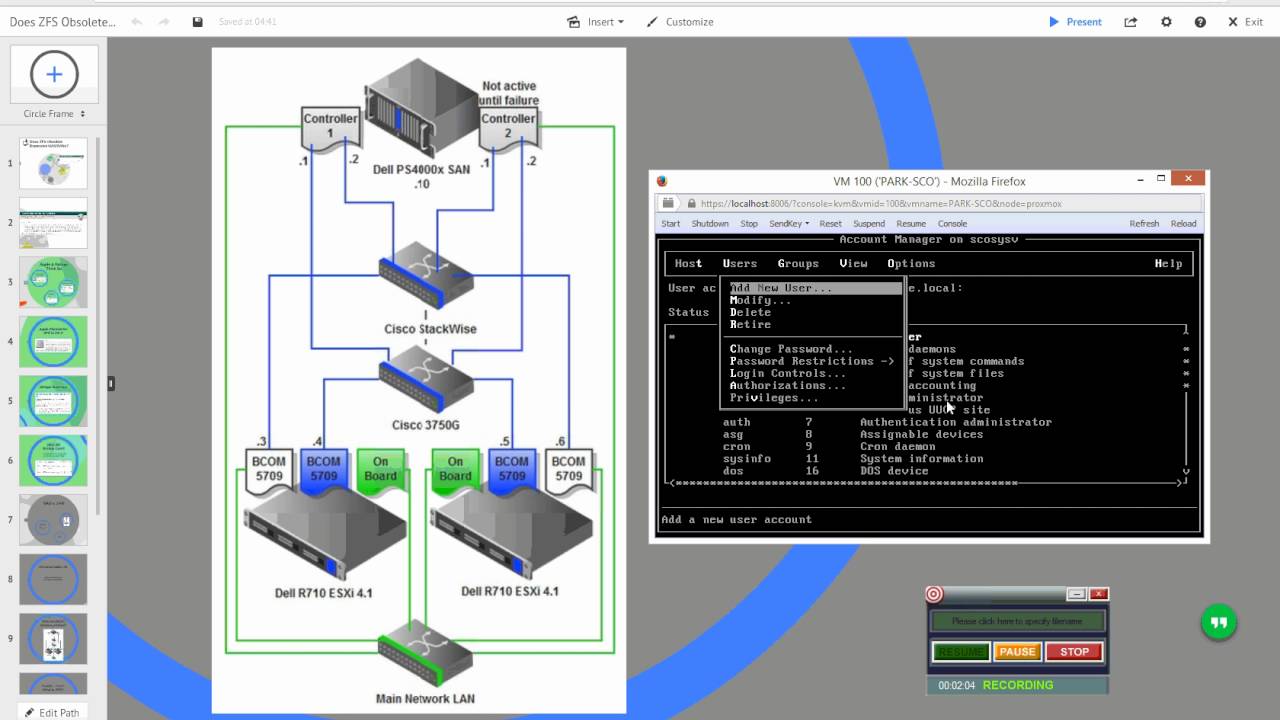1280x720 pixels.
Task: Click the redo arrow in Prezi toolbar
Action: click(163, 21)
